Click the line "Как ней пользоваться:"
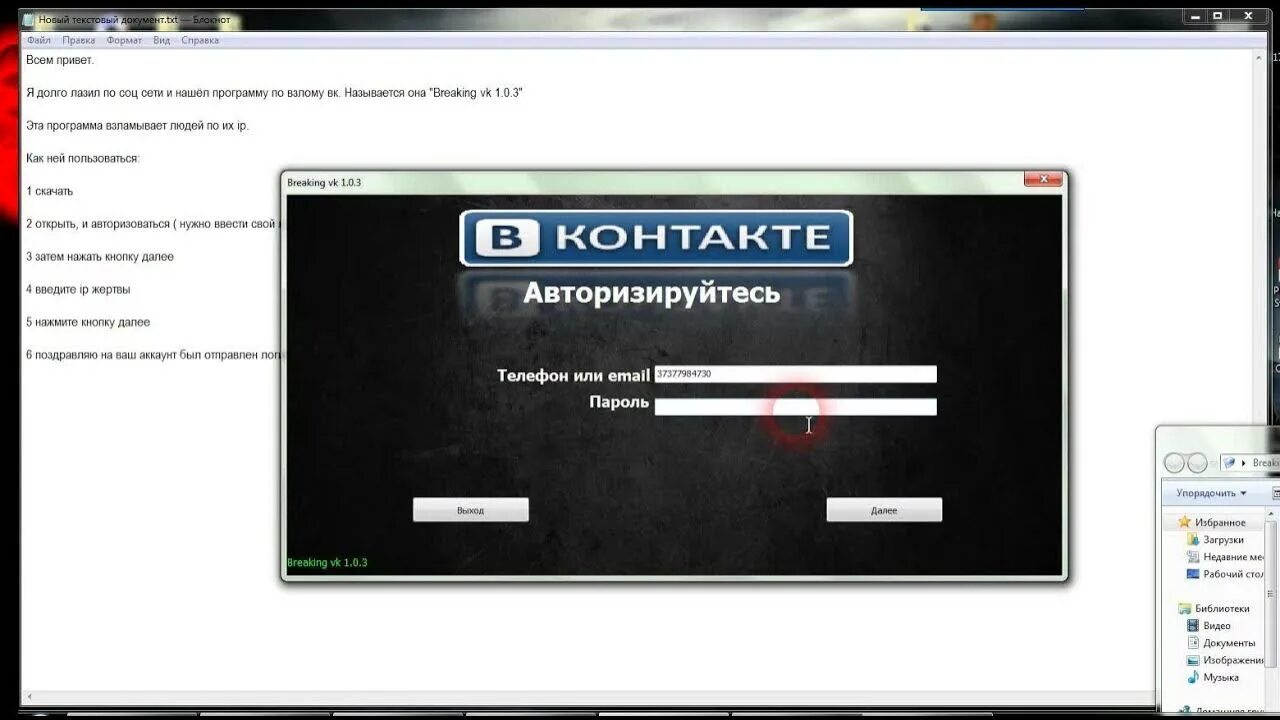Viewport: 1280px width, 720px height. pyautogui.click(x=83, y=158)
